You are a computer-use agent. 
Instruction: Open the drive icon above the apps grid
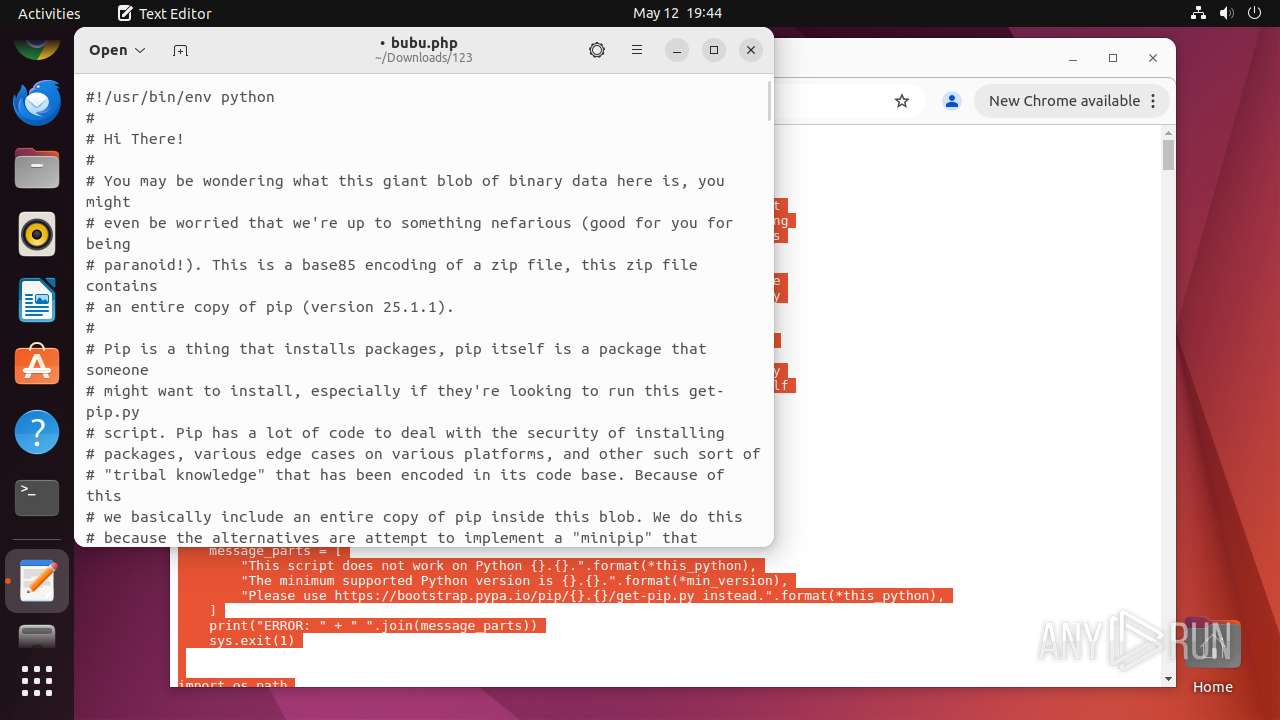point(37,636)
